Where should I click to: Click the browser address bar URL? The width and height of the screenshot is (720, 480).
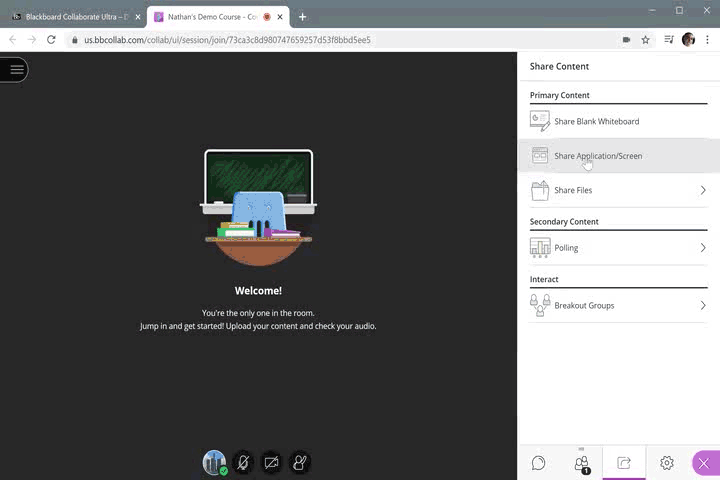click(300, 40)
